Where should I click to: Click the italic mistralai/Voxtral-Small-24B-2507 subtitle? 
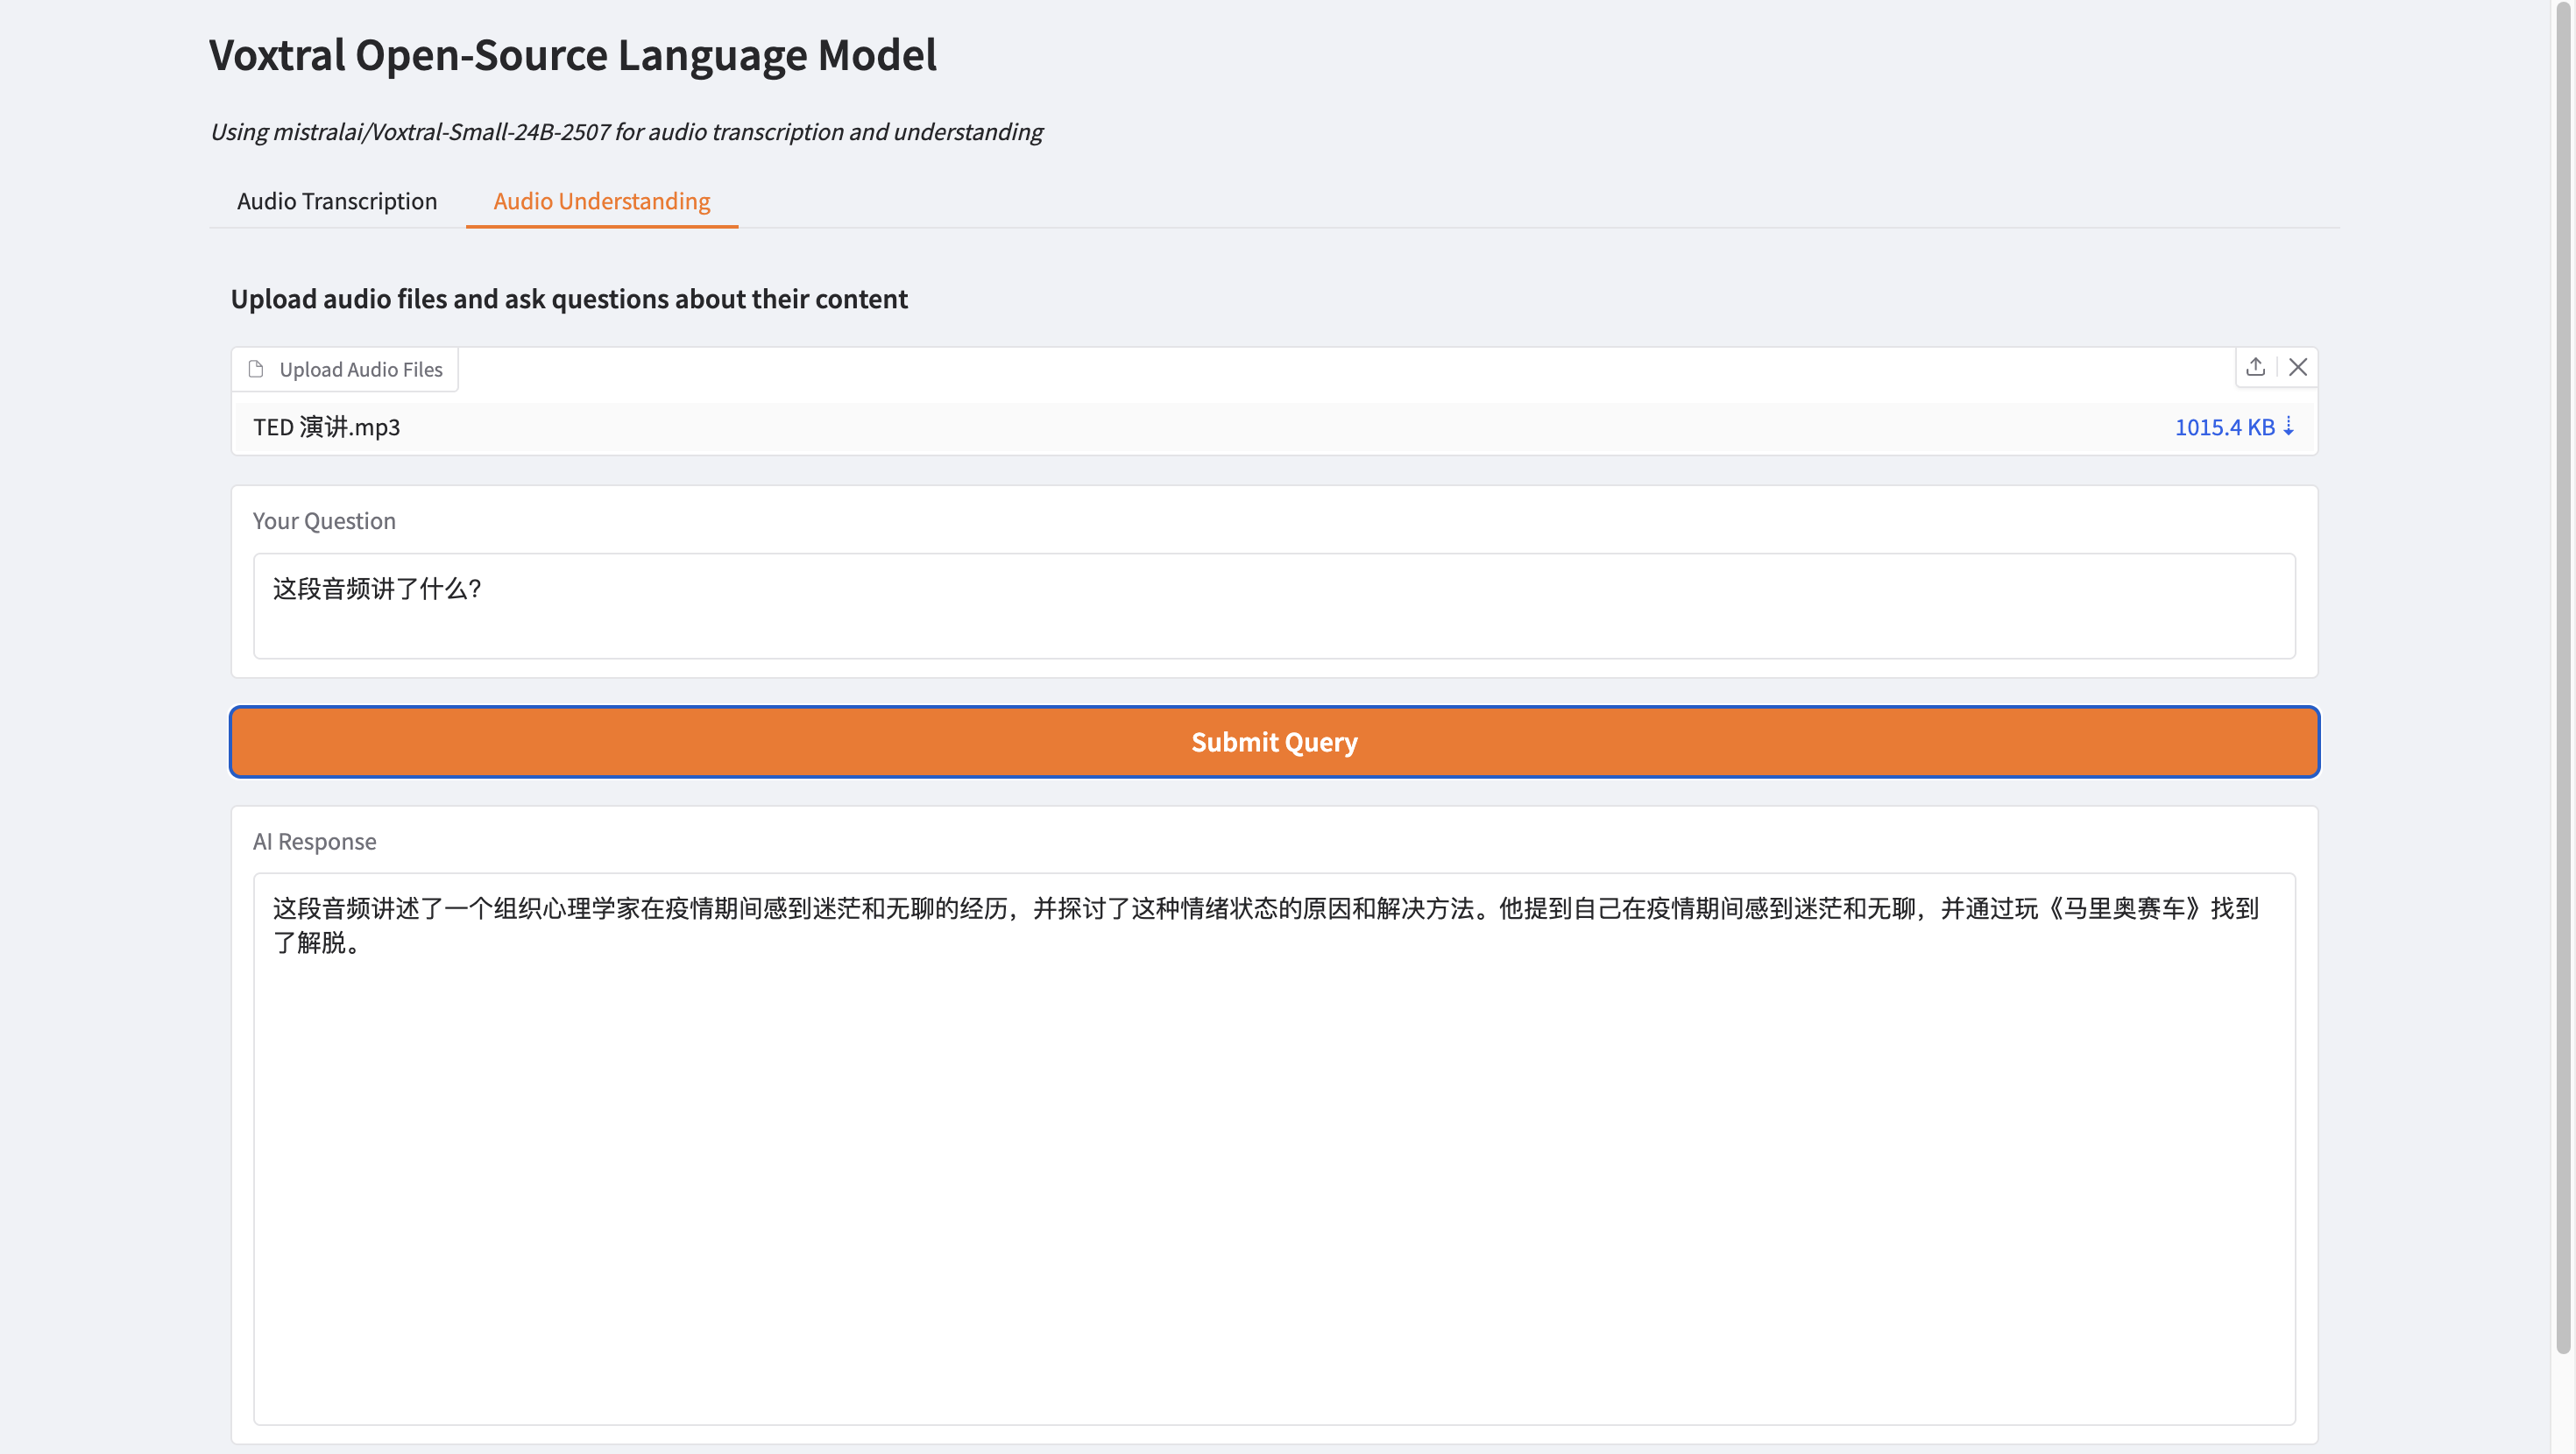(x=626, y=132)
